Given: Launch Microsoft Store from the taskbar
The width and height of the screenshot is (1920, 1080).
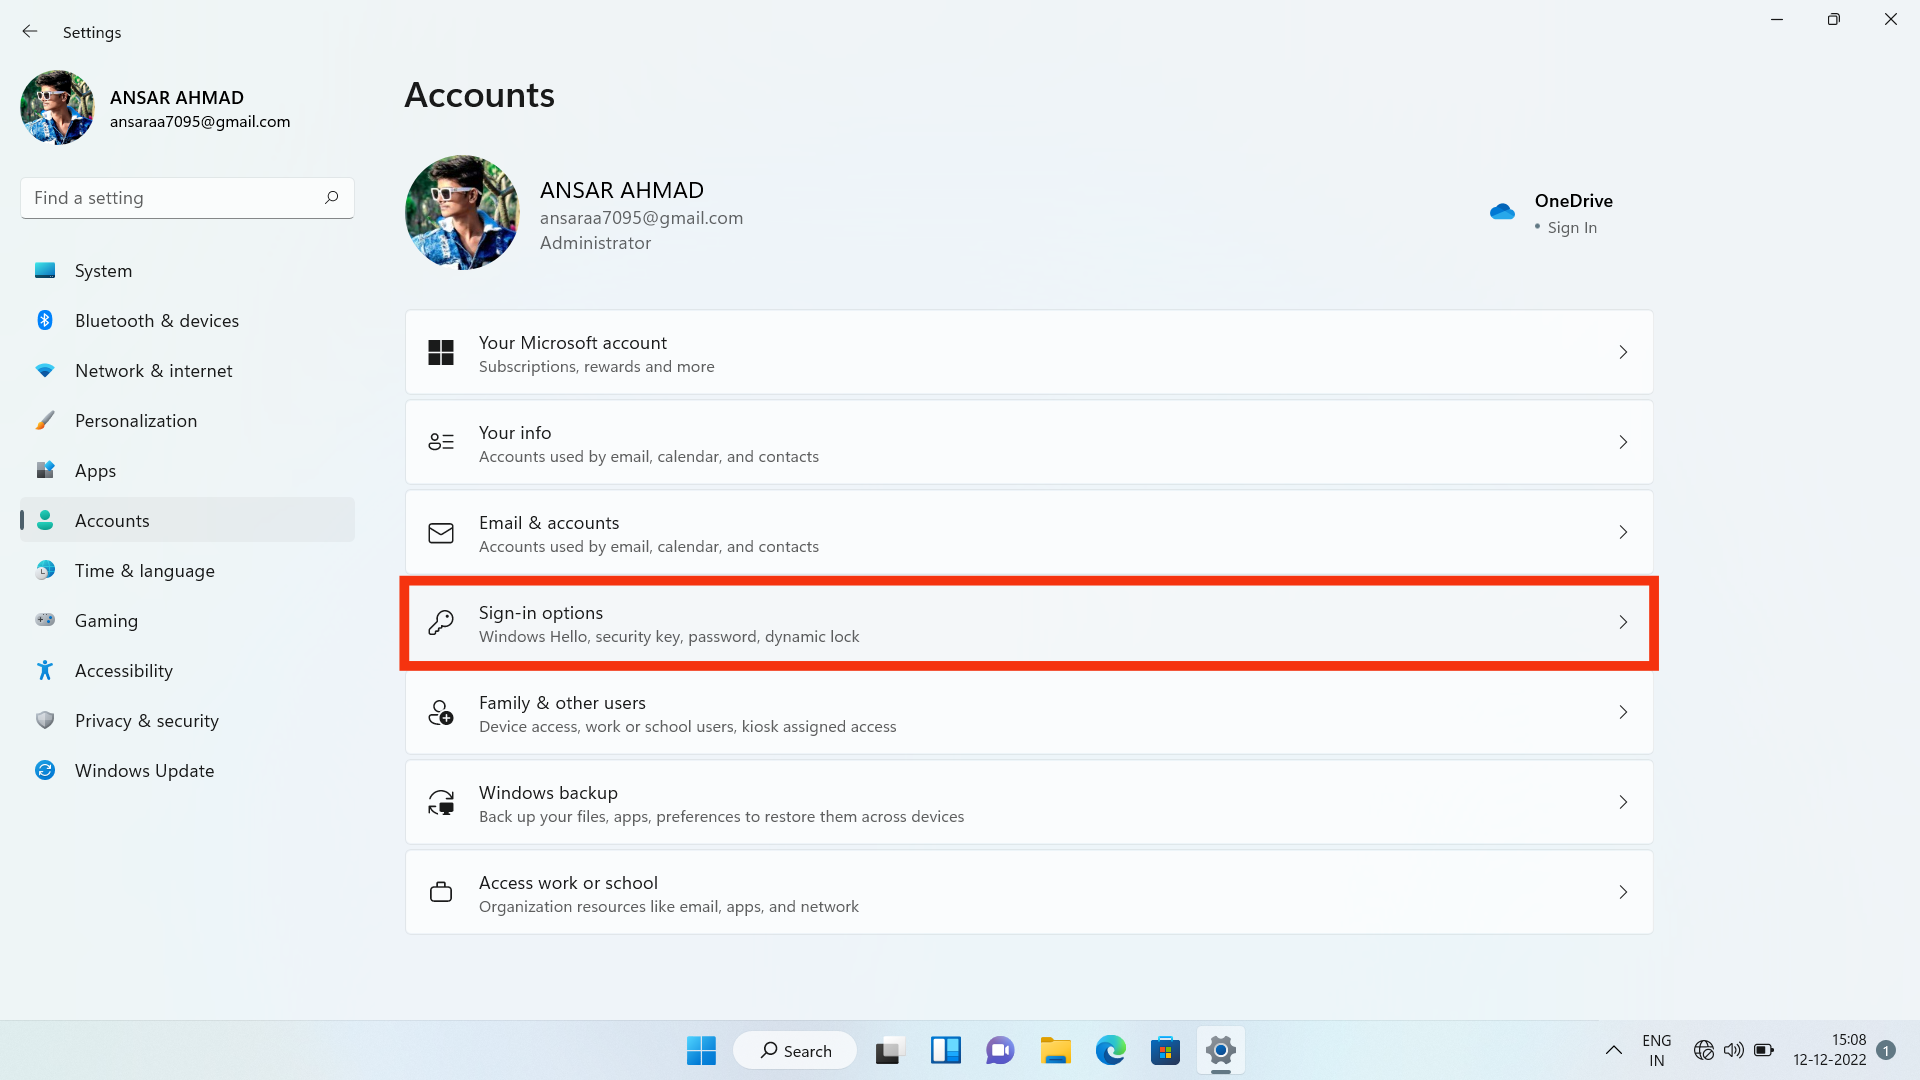Looking at the screenshot, I should pyautogui.click(x=1165, y=1050).
